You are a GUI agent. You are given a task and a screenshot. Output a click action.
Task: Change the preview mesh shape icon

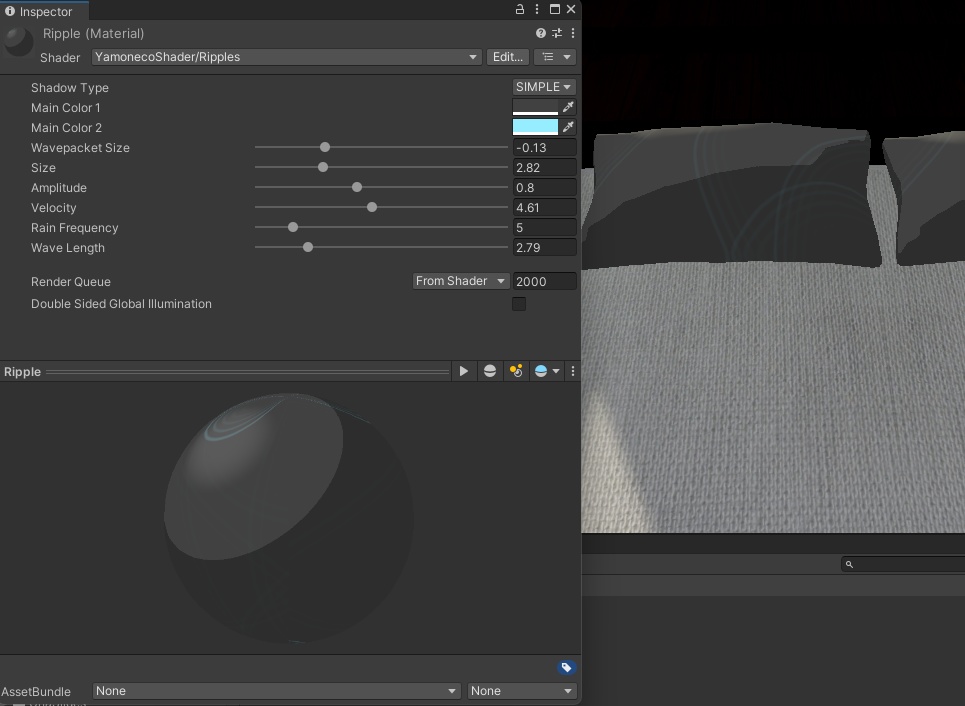tap(490, 371)
